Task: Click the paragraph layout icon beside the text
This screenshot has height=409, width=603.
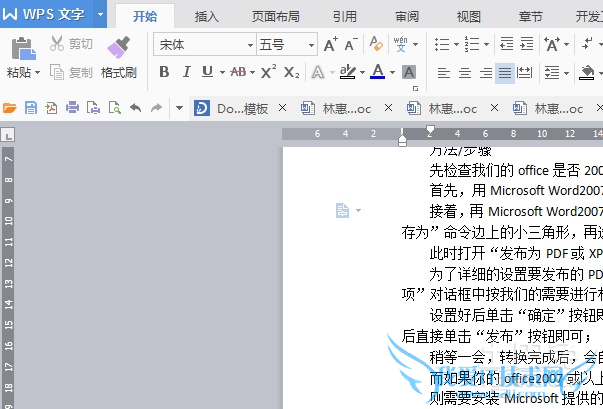Action: 343,210
